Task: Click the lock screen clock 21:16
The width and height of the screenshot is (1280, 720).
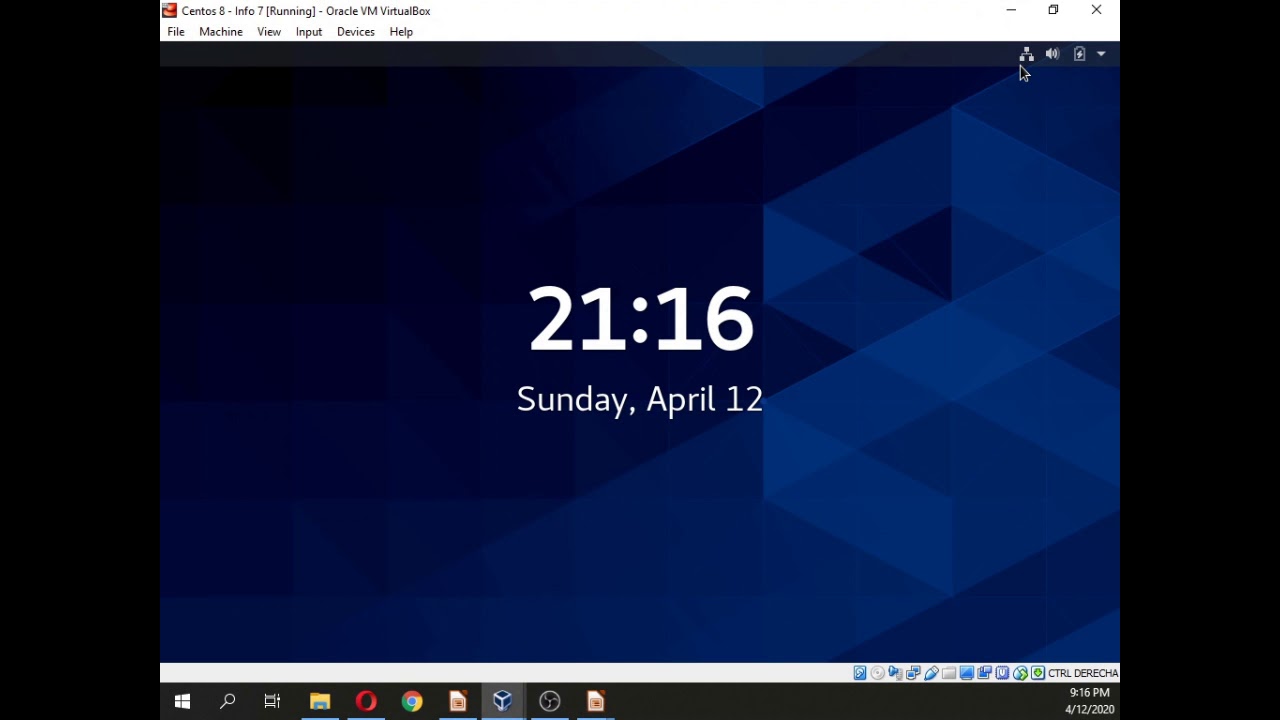Action: [x=640, y=319]
